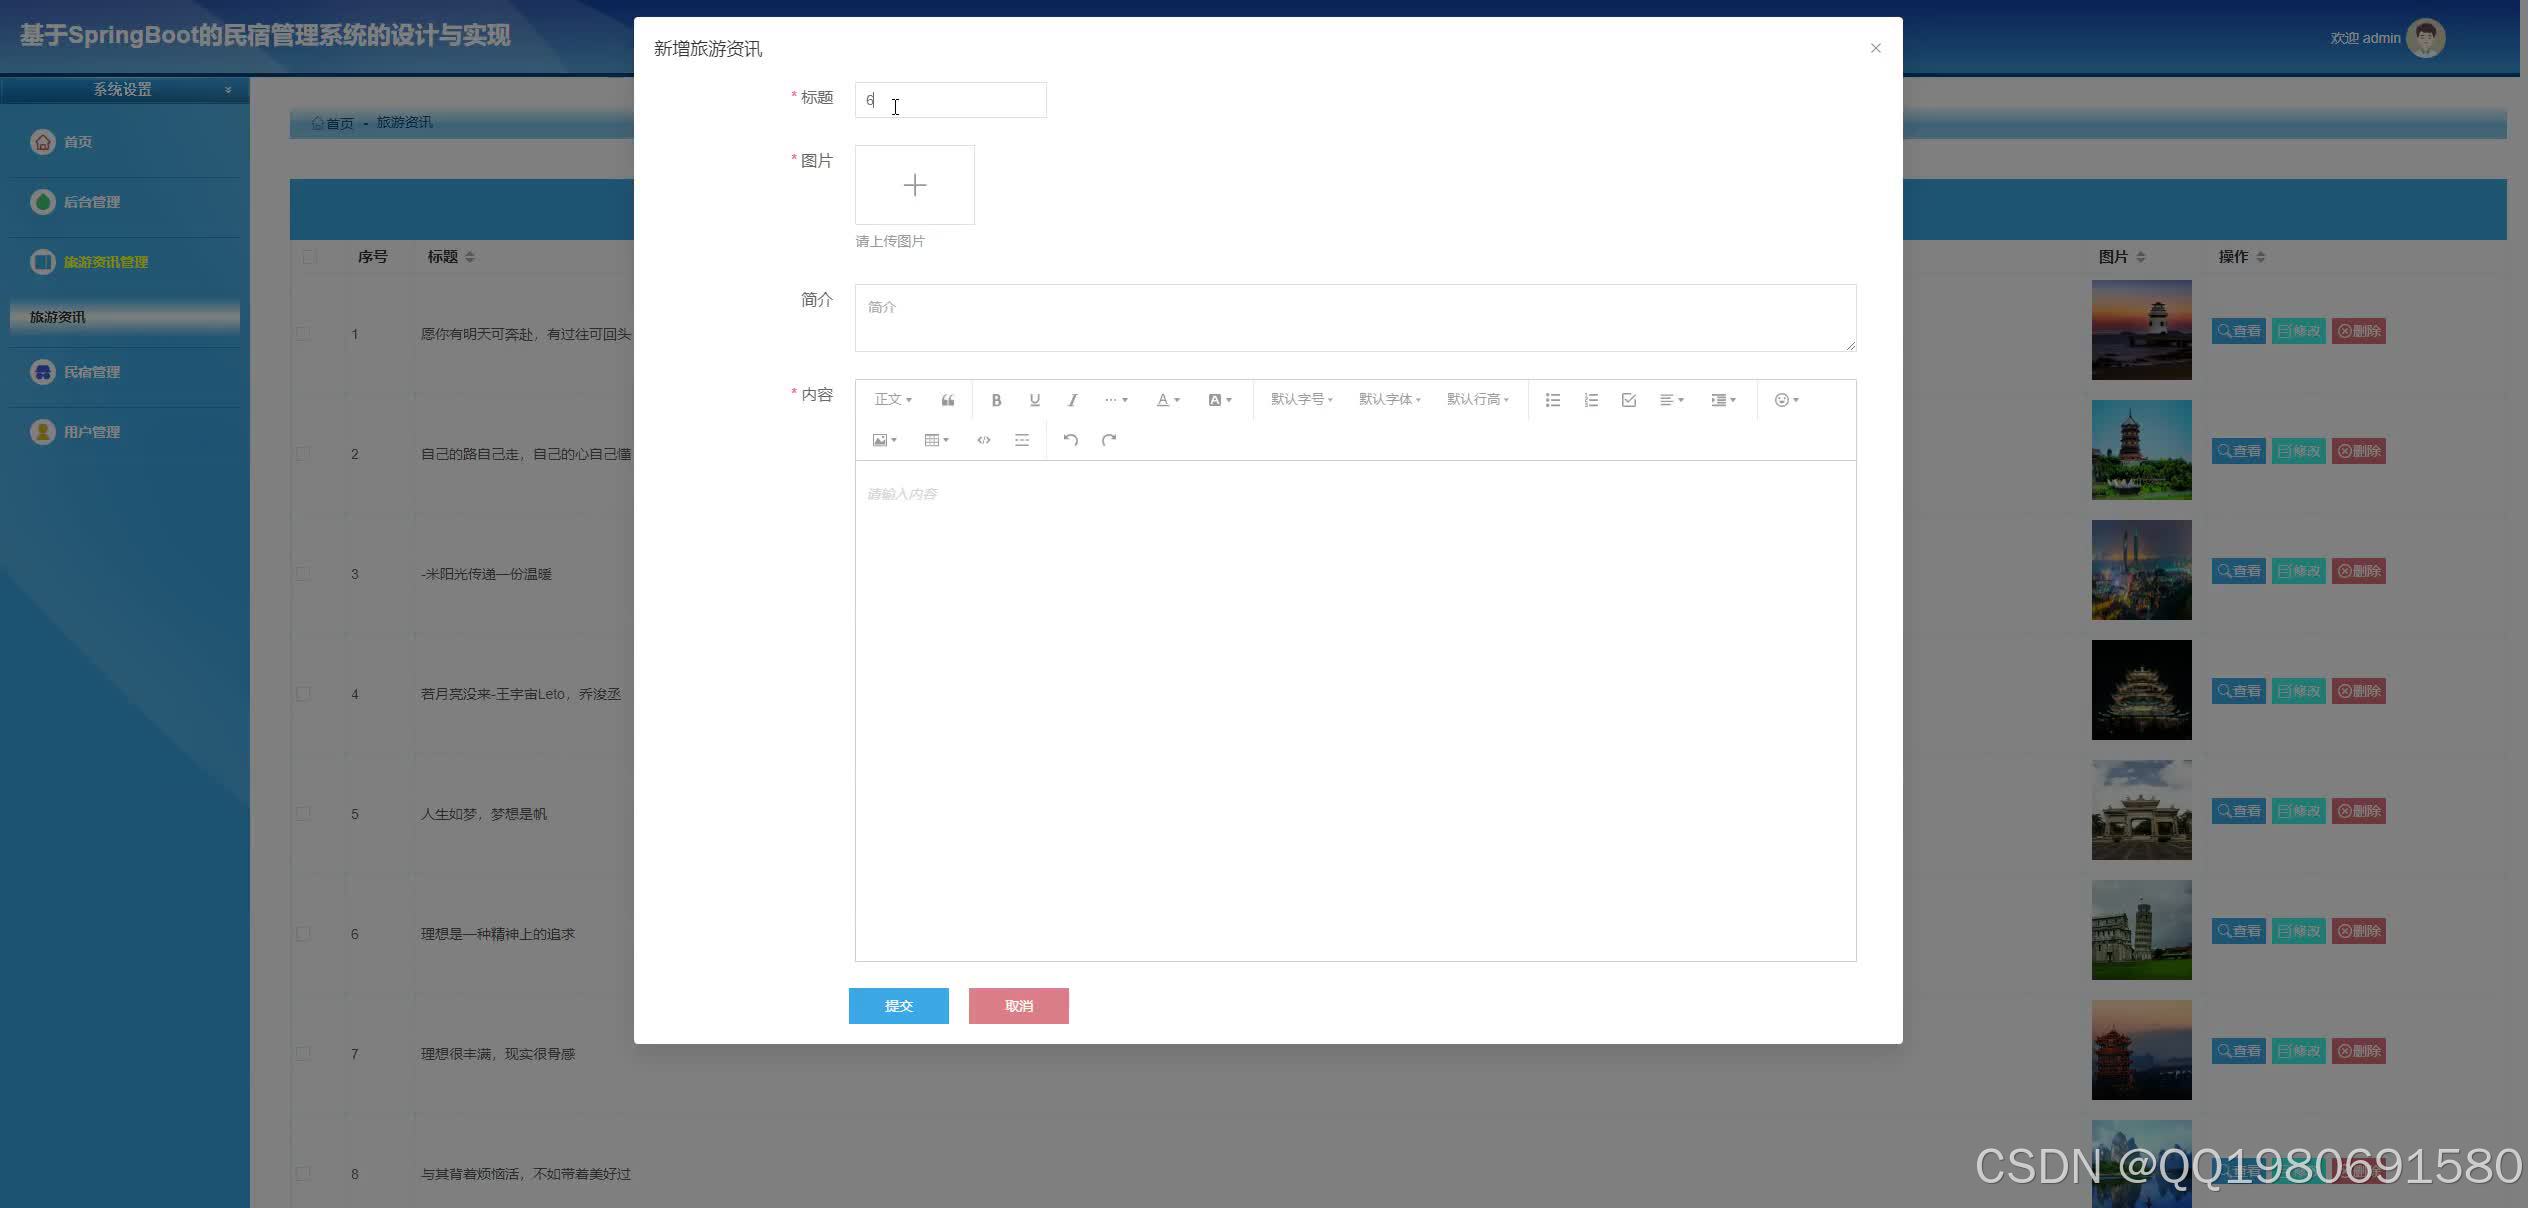Open the 正文 heading style dropdown

[x=892, y=400]
